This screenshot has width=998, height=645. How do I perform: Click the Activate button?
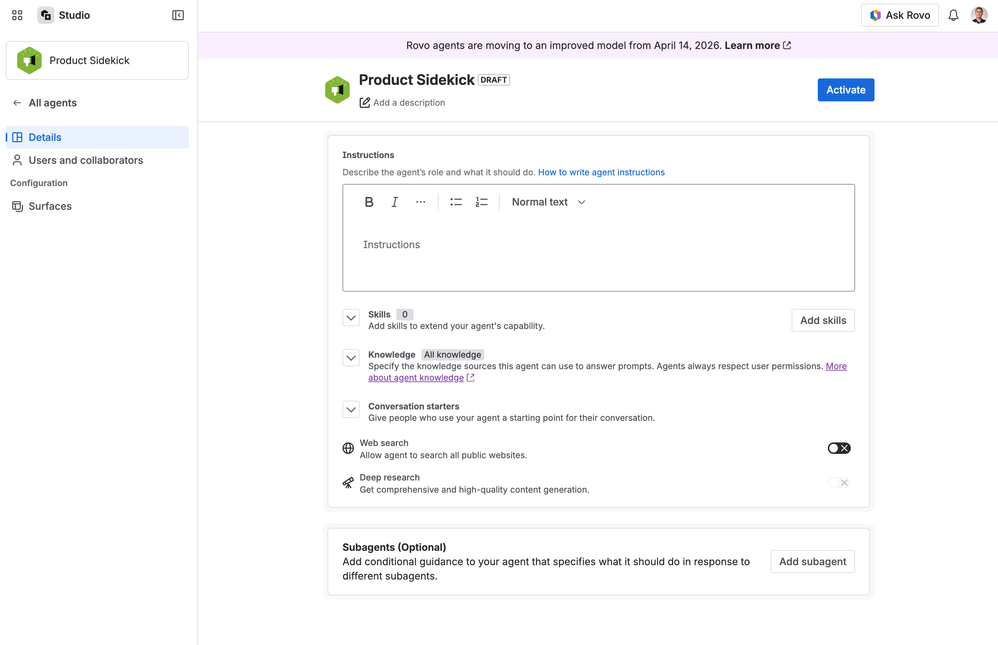845,90
